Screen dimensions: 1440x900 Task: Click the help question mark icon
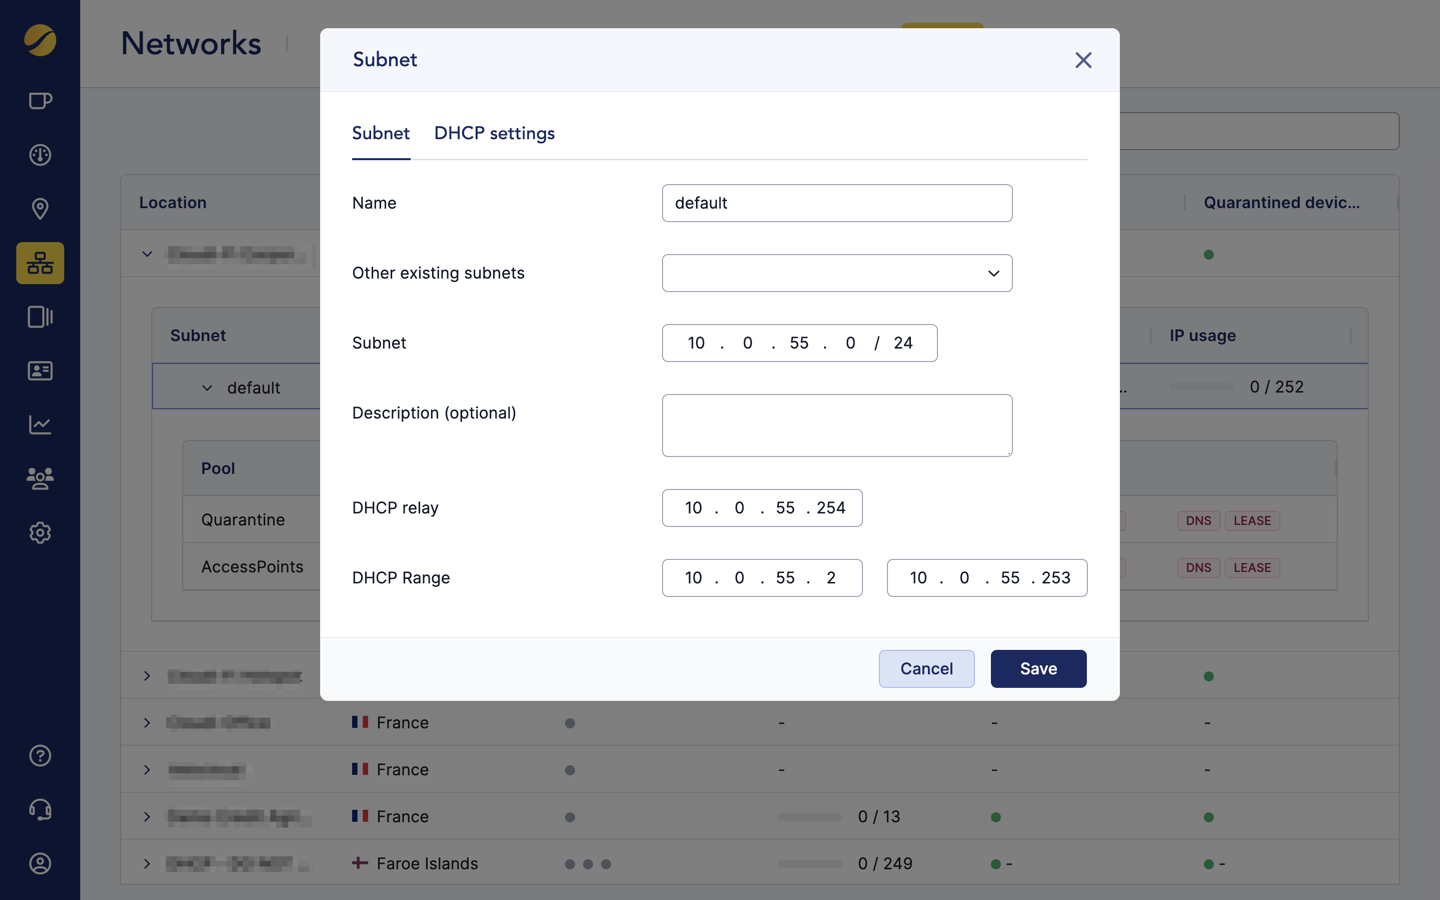click(40, 755)
